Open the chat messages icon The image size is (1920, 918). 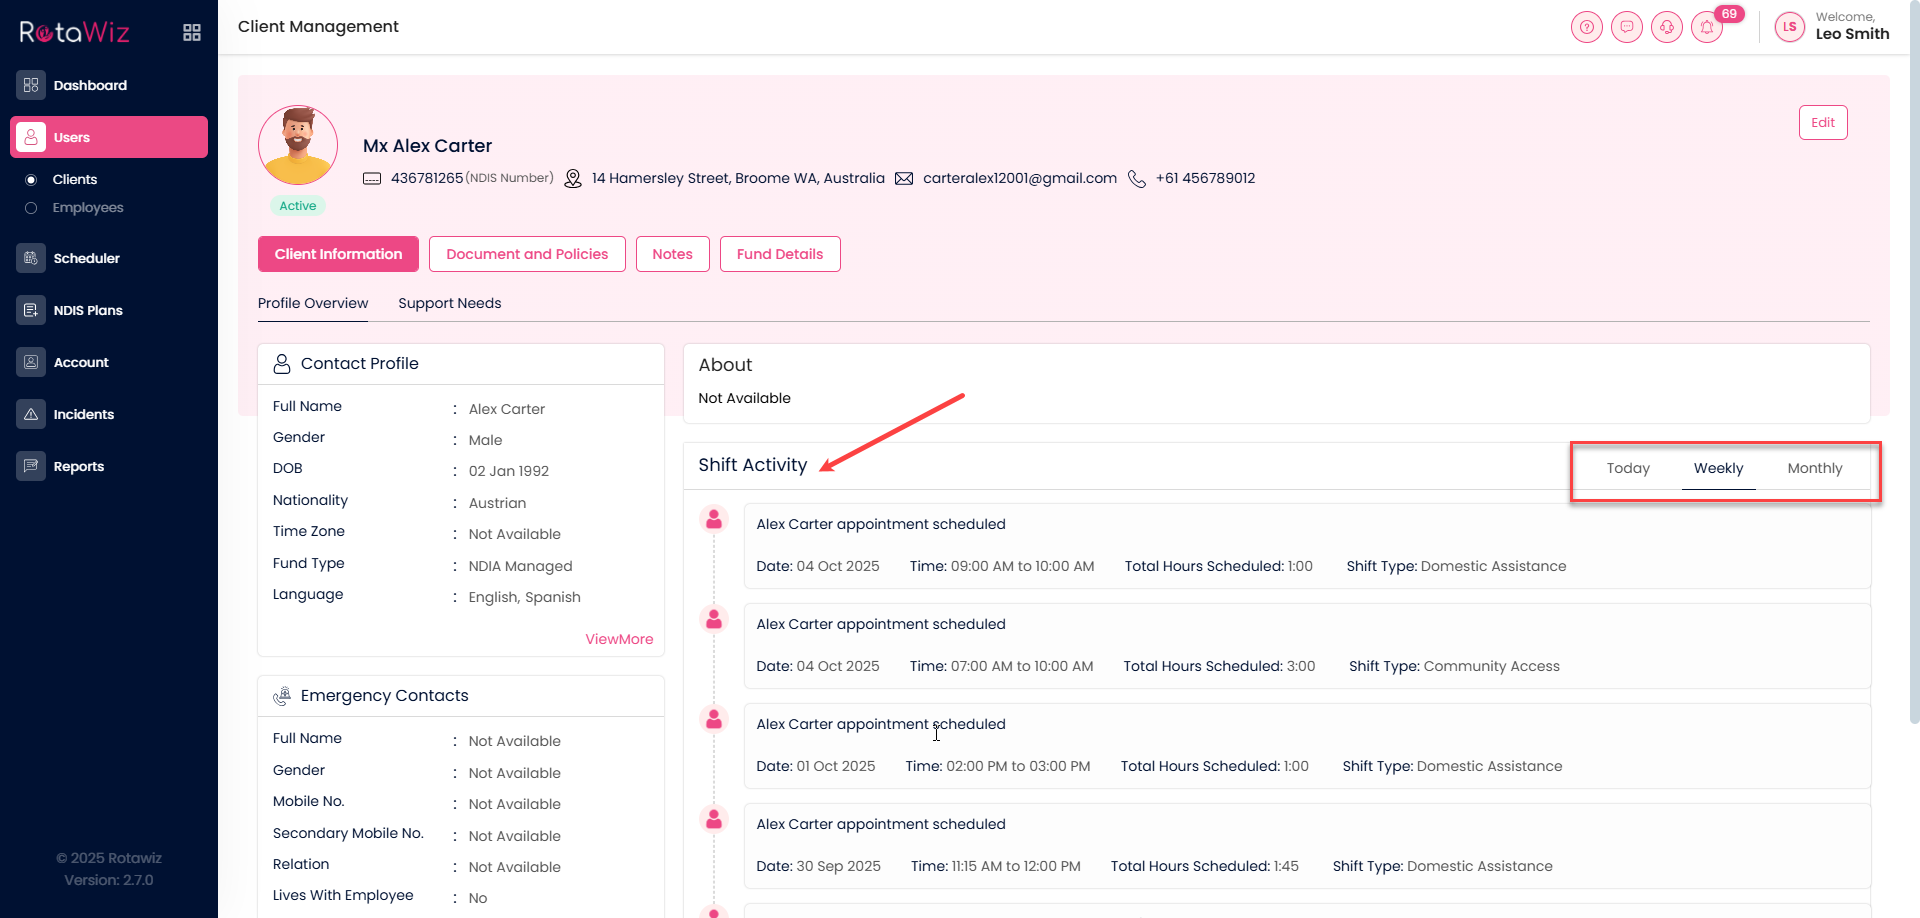(1626, 27)
